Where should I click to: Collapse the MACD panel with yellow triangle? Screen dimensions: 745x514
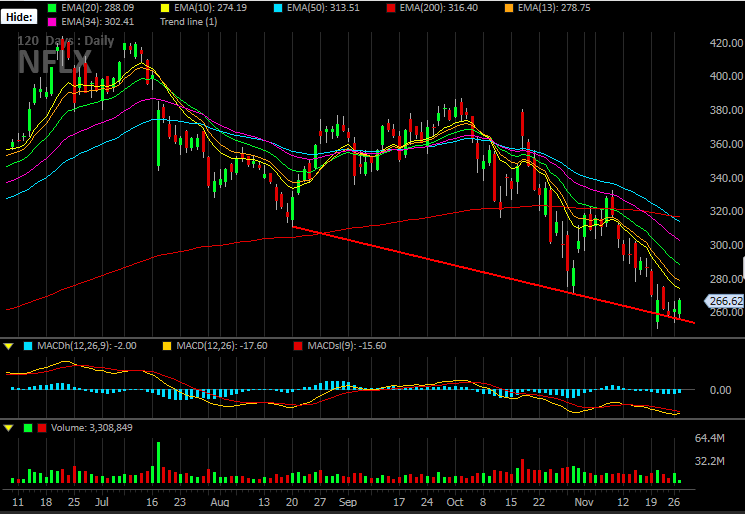click(x=9, y=346)
